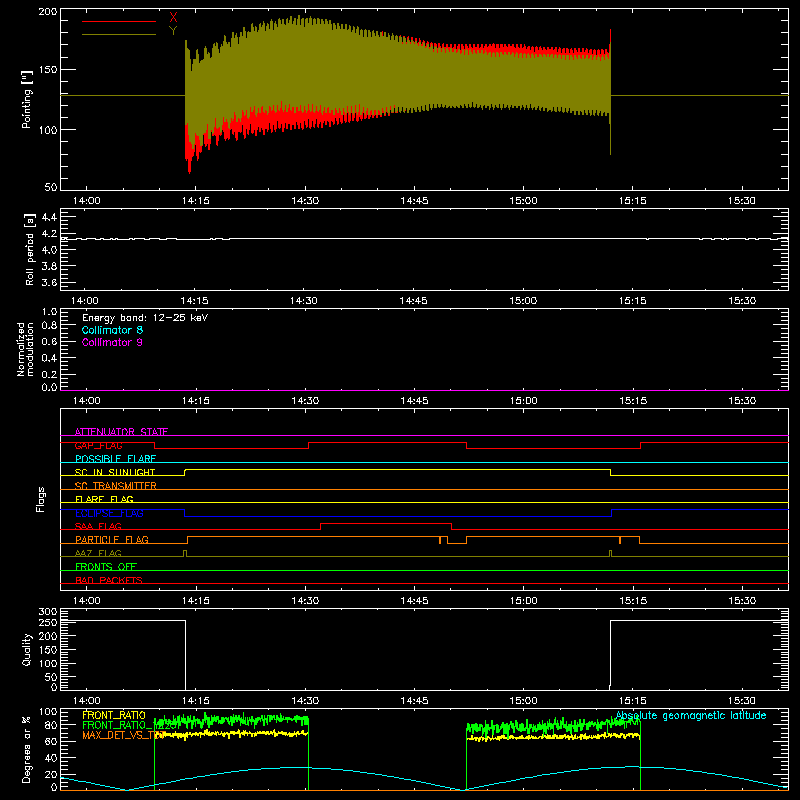
Task: Click the PARTICLE_FLAG label
Action: (x=112, y=539)
